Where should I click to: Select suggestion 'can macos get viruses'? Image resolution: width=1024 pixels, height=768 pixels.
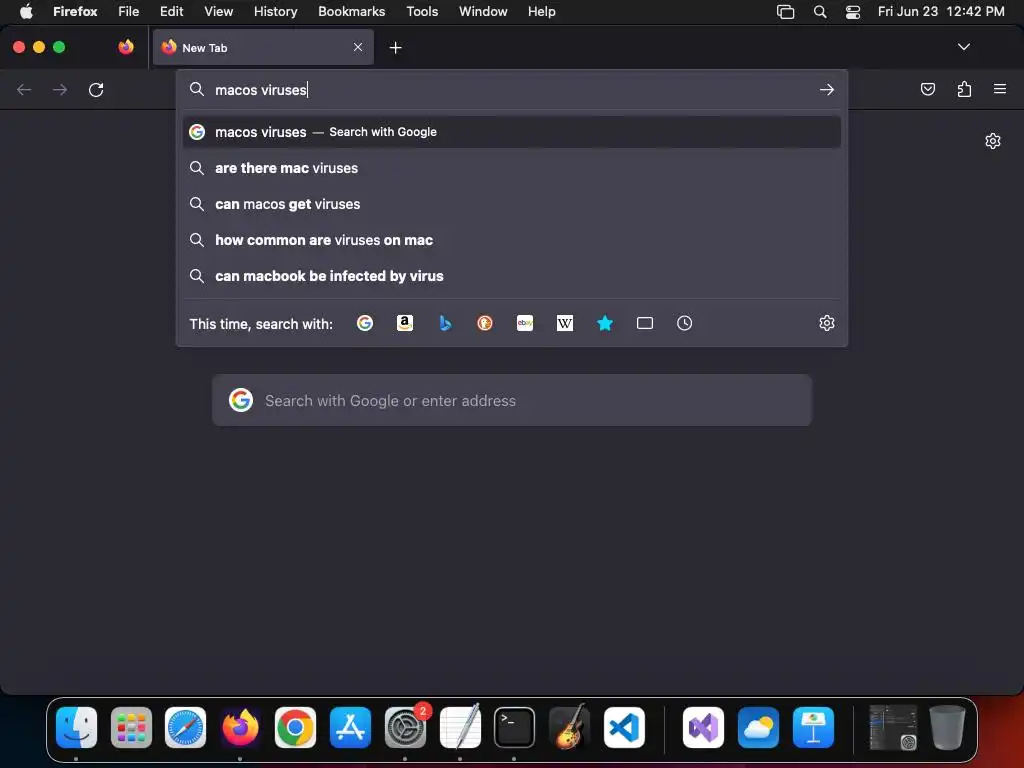tap(511, 204)
